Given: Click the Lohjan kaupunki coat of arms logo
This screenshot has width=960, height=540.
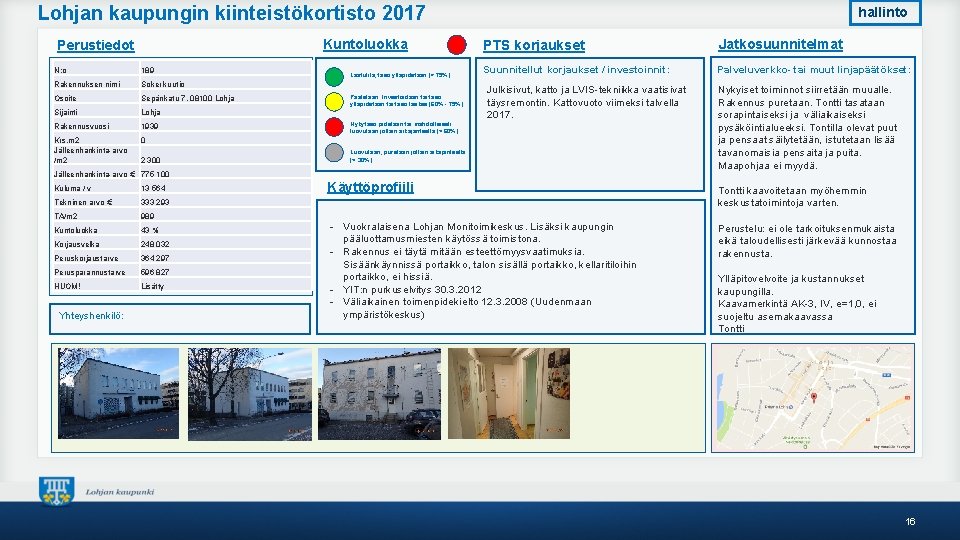Looking at the screenshot, I should point(56,491).
